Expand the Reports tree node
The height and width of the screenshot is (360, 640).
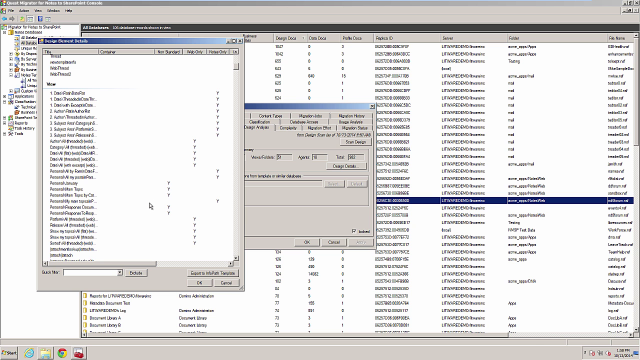point(5,123)
